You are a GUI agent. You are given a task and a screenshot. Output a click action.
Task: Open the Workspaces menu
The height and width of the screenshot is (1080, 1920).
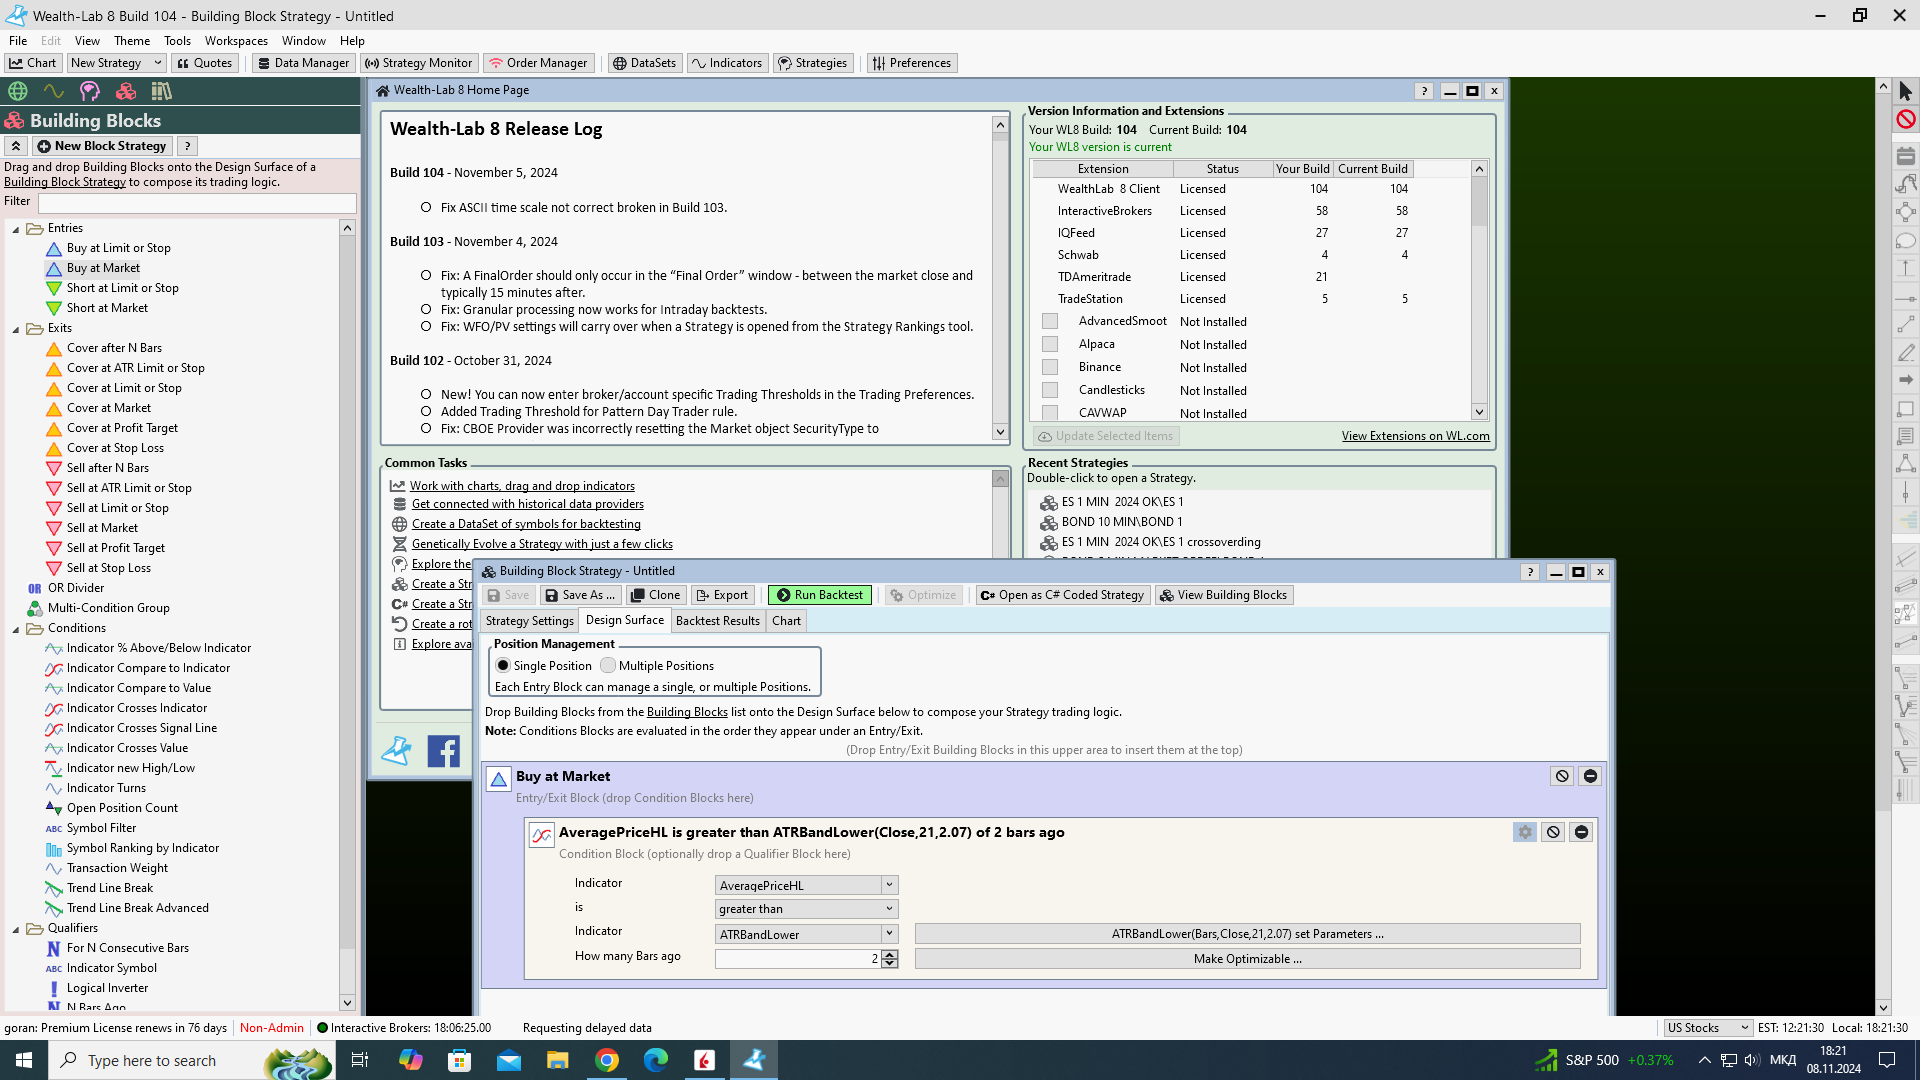click(236, 41)
